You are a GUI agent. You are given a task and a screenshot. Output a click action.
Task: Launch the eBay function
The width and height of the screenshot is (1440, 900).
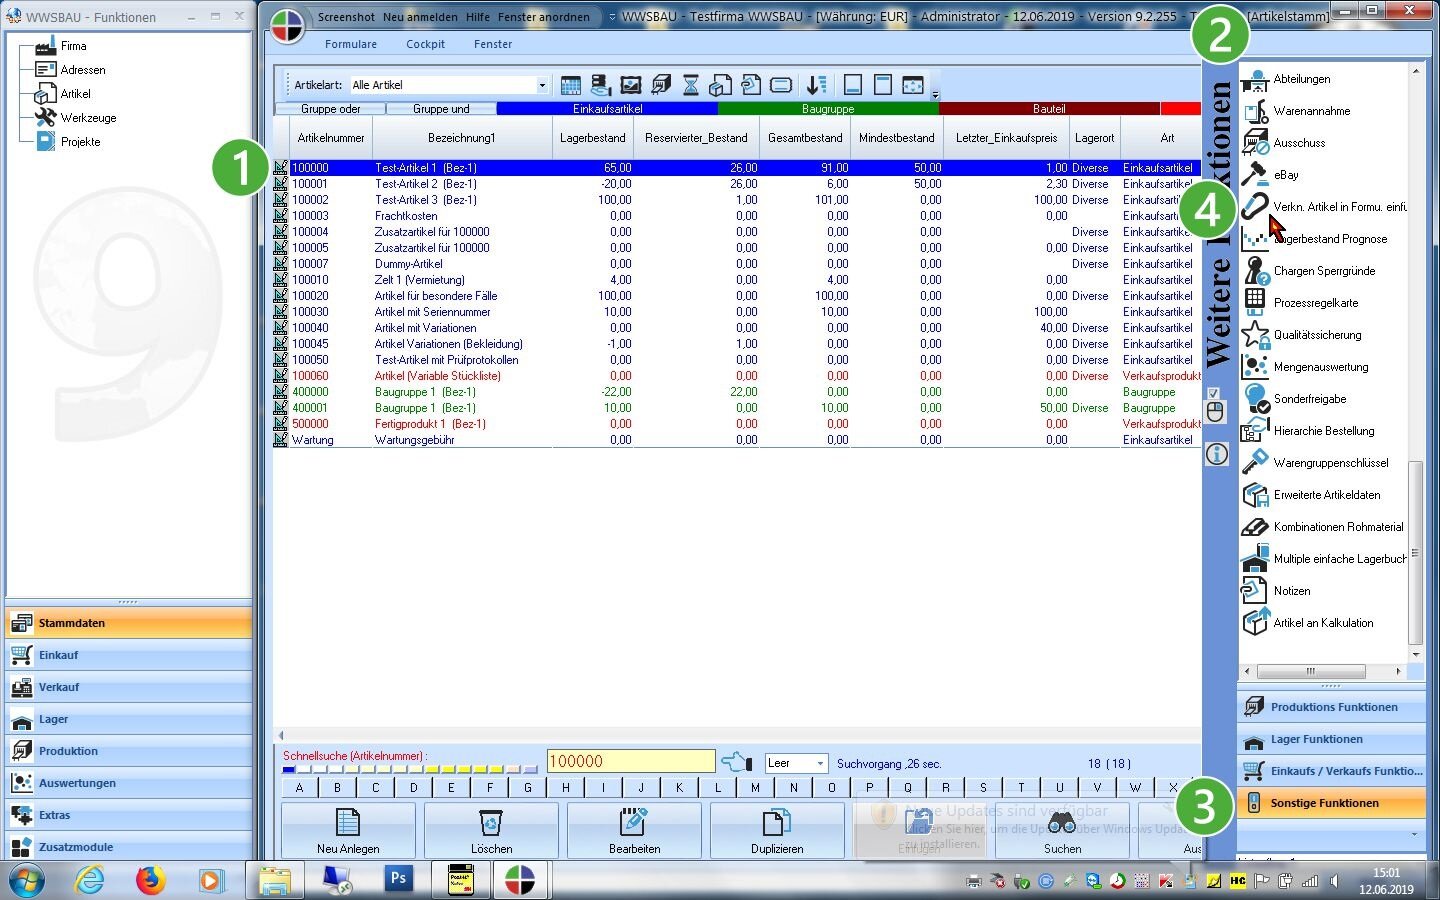[1286, 175]
